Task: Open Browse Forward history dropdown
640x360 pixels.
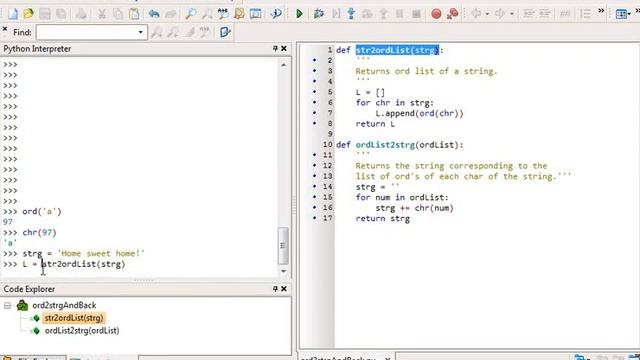Action: coord(511,14)
